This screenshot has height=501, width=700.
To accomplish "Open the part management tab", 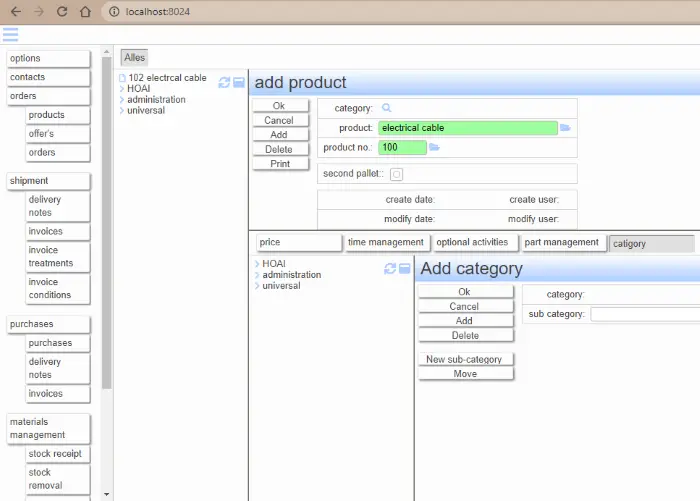I will [x=563, y=242].
